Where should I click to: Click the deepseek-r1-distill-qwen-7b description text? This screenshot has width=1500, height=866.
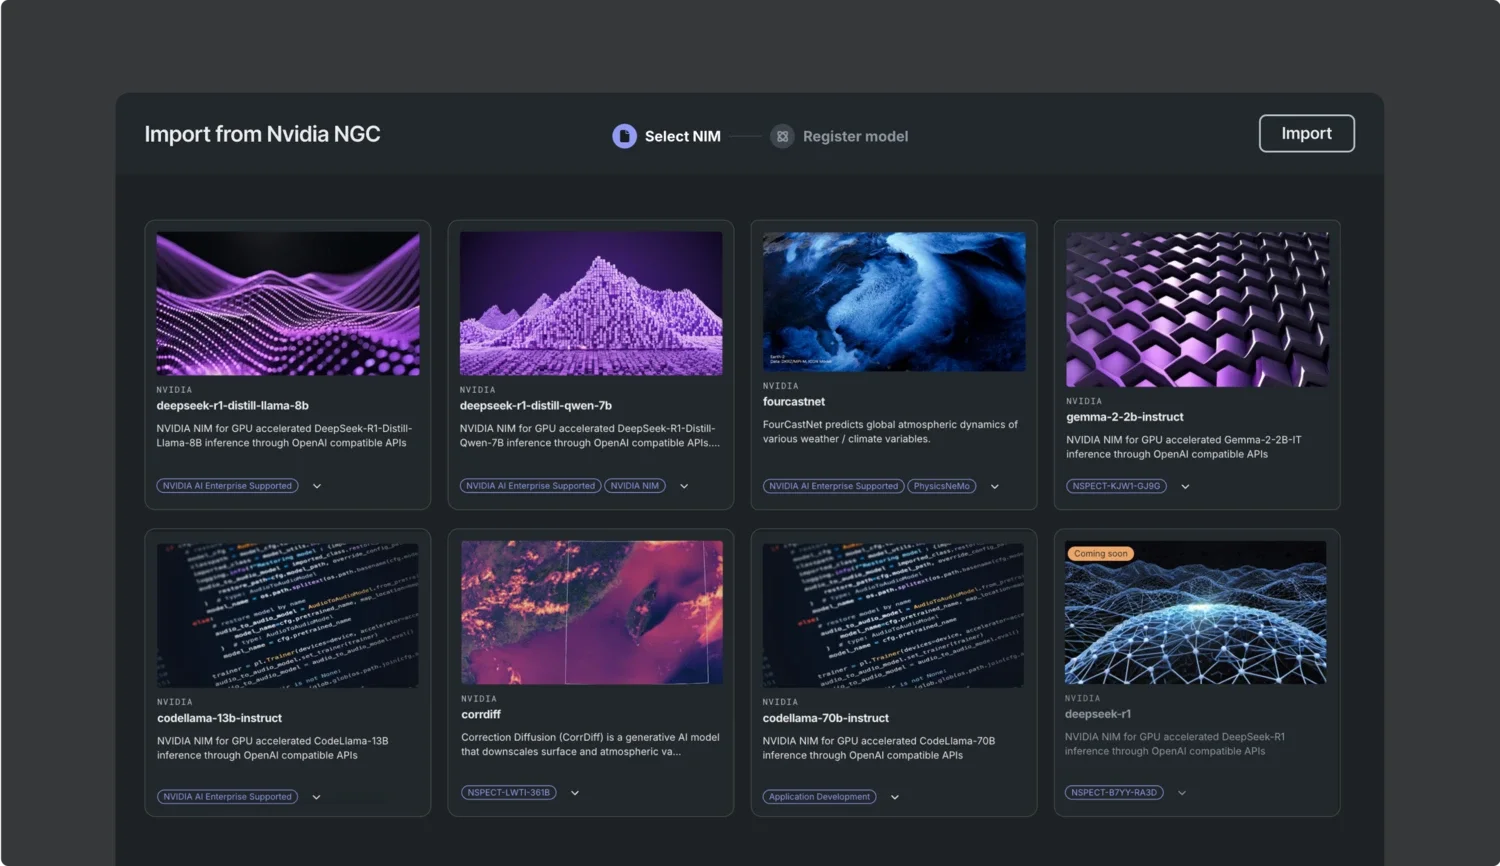[590, 435]
